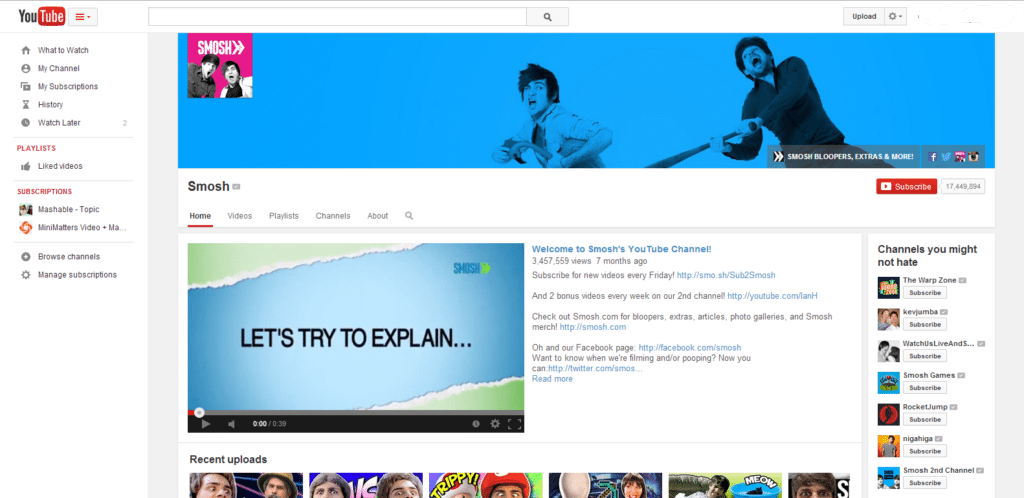Open My Subscriptions
The width and height of the screenshot is (1024, 498).
pyautogui.click(x=67, y=86)
